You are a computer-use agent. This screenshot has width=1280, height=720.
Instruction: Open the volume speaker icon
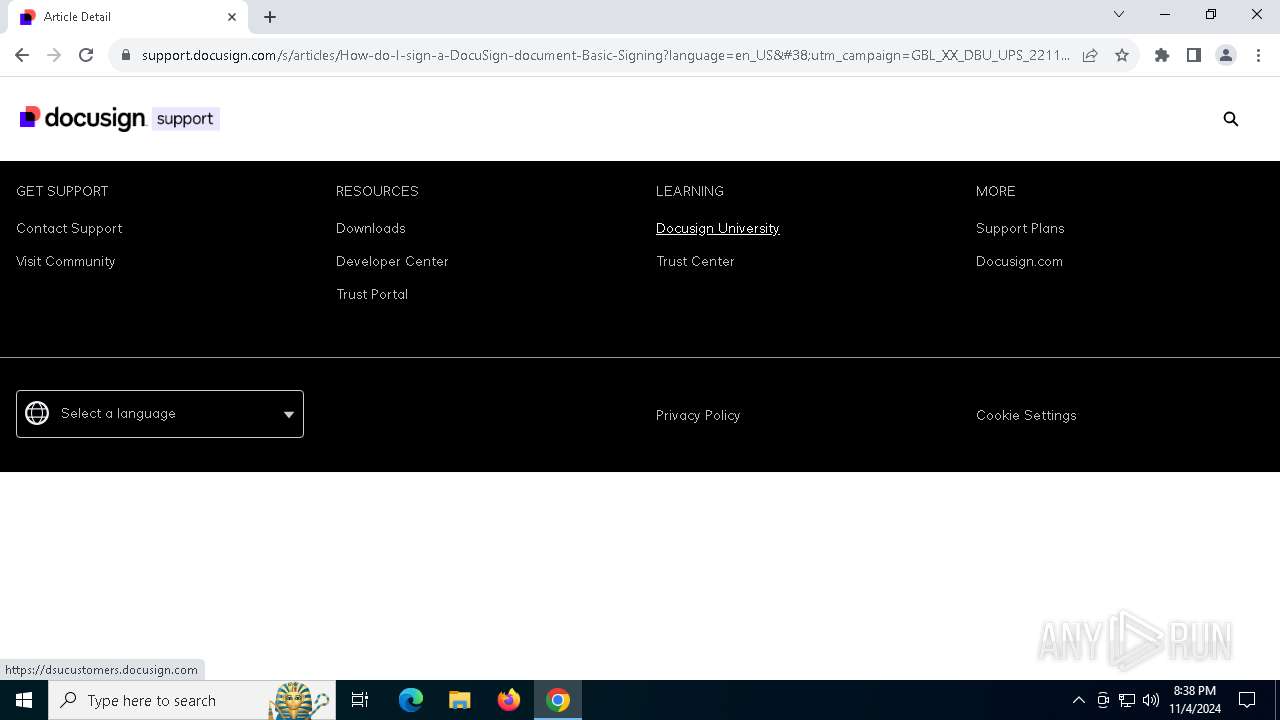point(1150,700)
